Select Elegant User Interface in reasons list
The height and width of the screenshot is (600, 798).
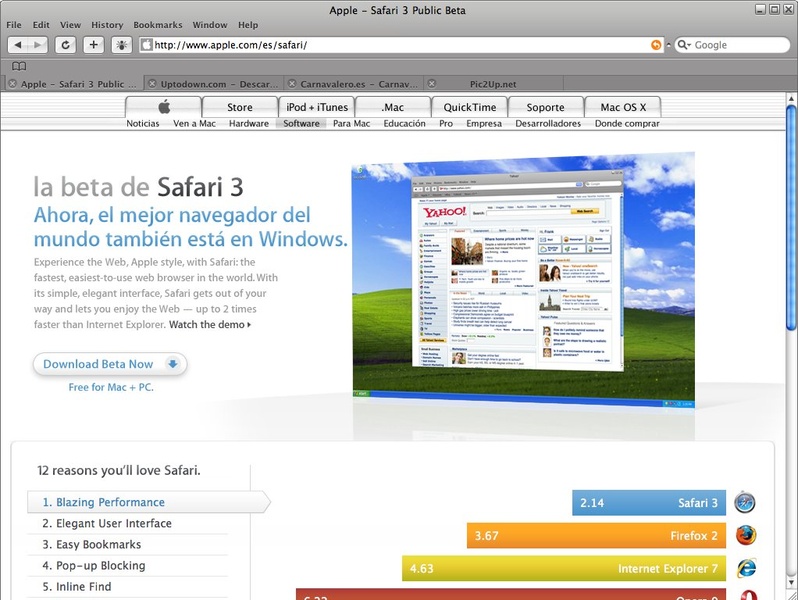coord(107,523)
